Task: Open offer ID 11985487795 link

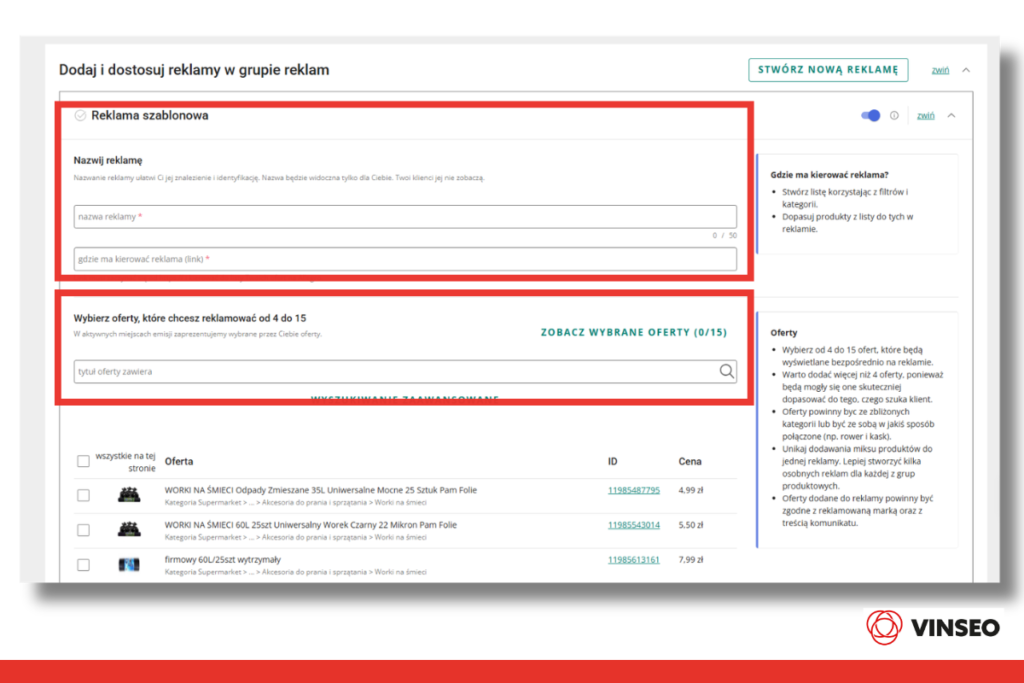Action: 633,490
